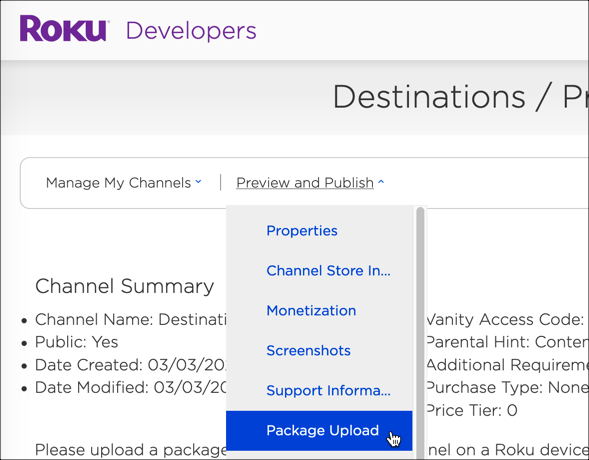The image size is (589, 460).
Task: Collapse the Preview and Publish menu
Action: 310,183
